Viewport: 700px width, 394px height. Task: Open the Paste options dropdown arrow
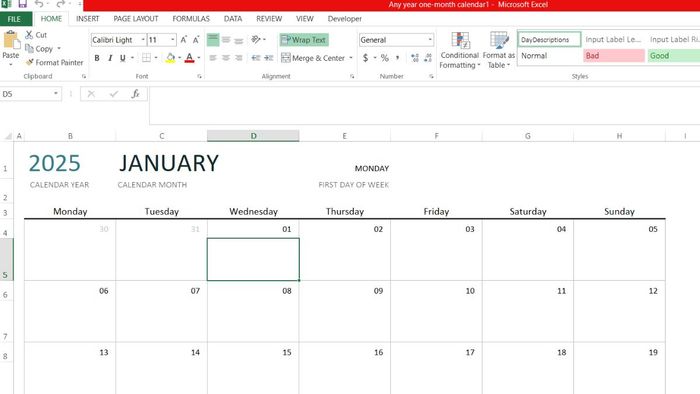11,64
